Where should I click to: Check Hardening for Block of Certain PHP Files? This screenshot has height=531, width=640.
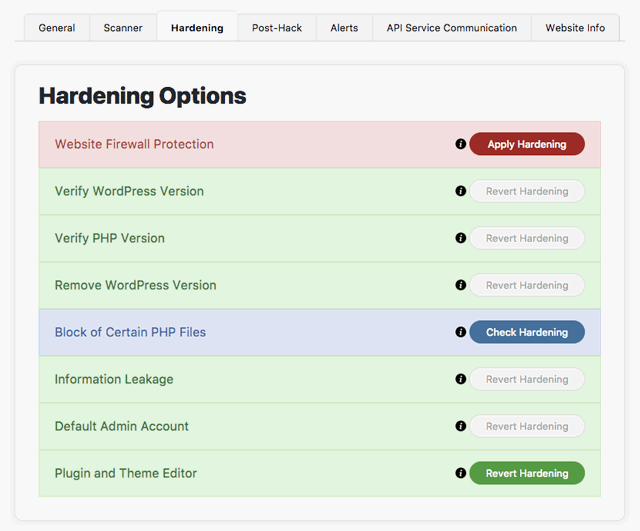[x=527, y=332]
